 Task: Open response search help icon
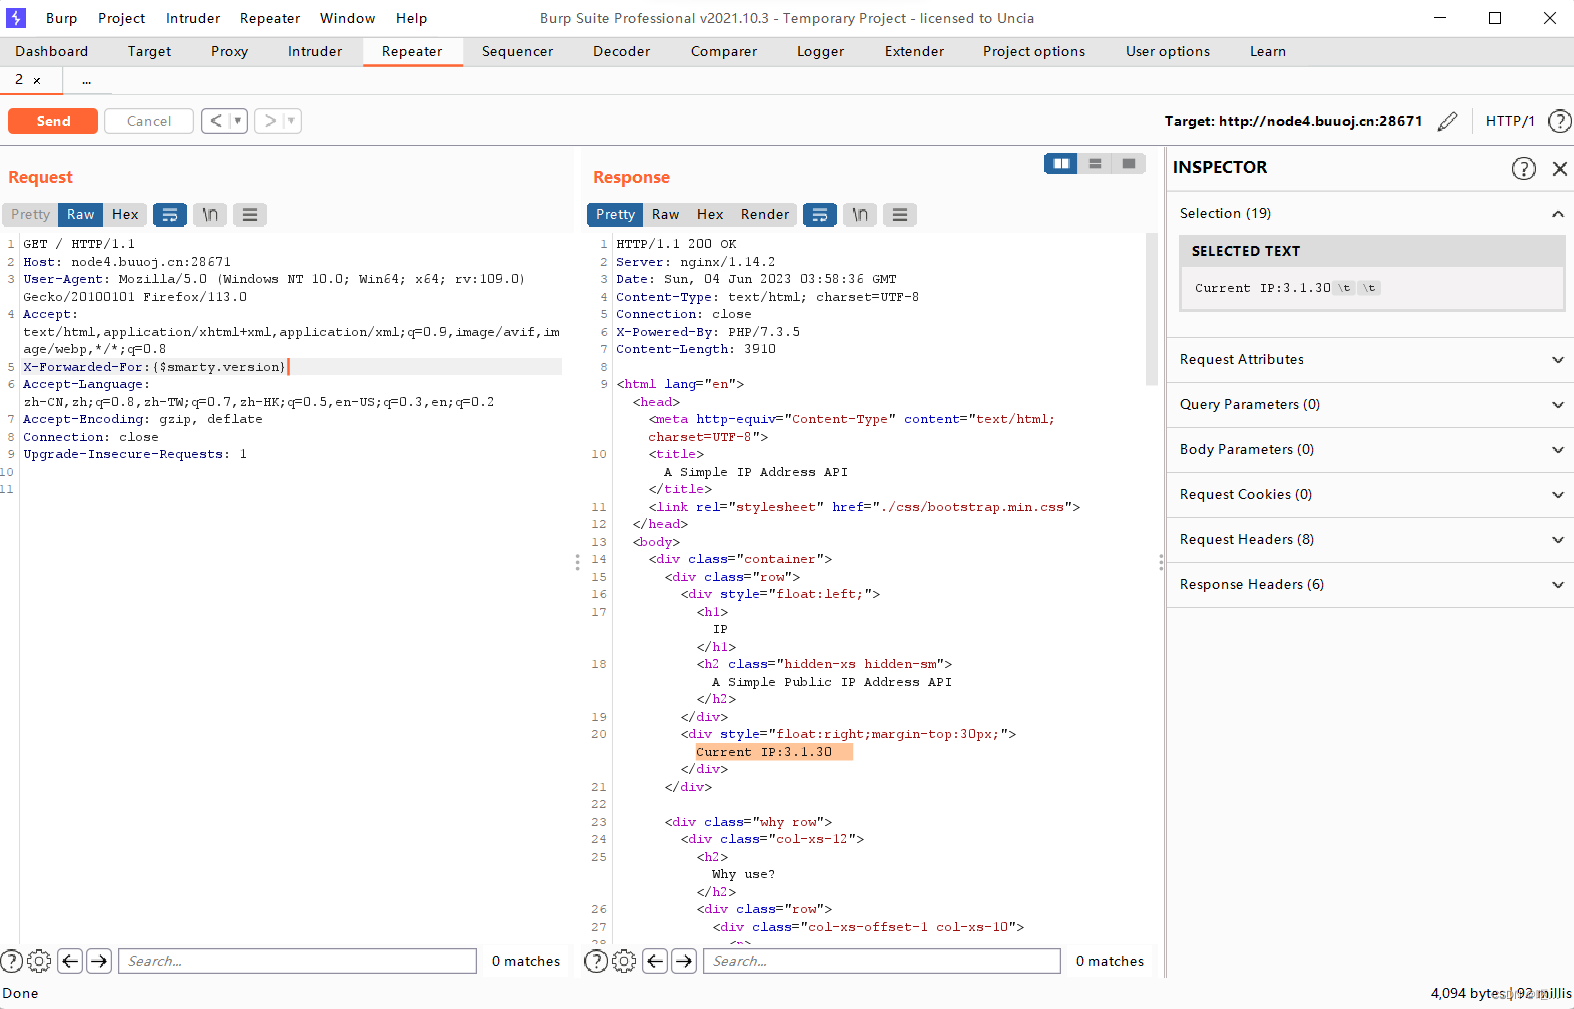click(x=596, y=961)
